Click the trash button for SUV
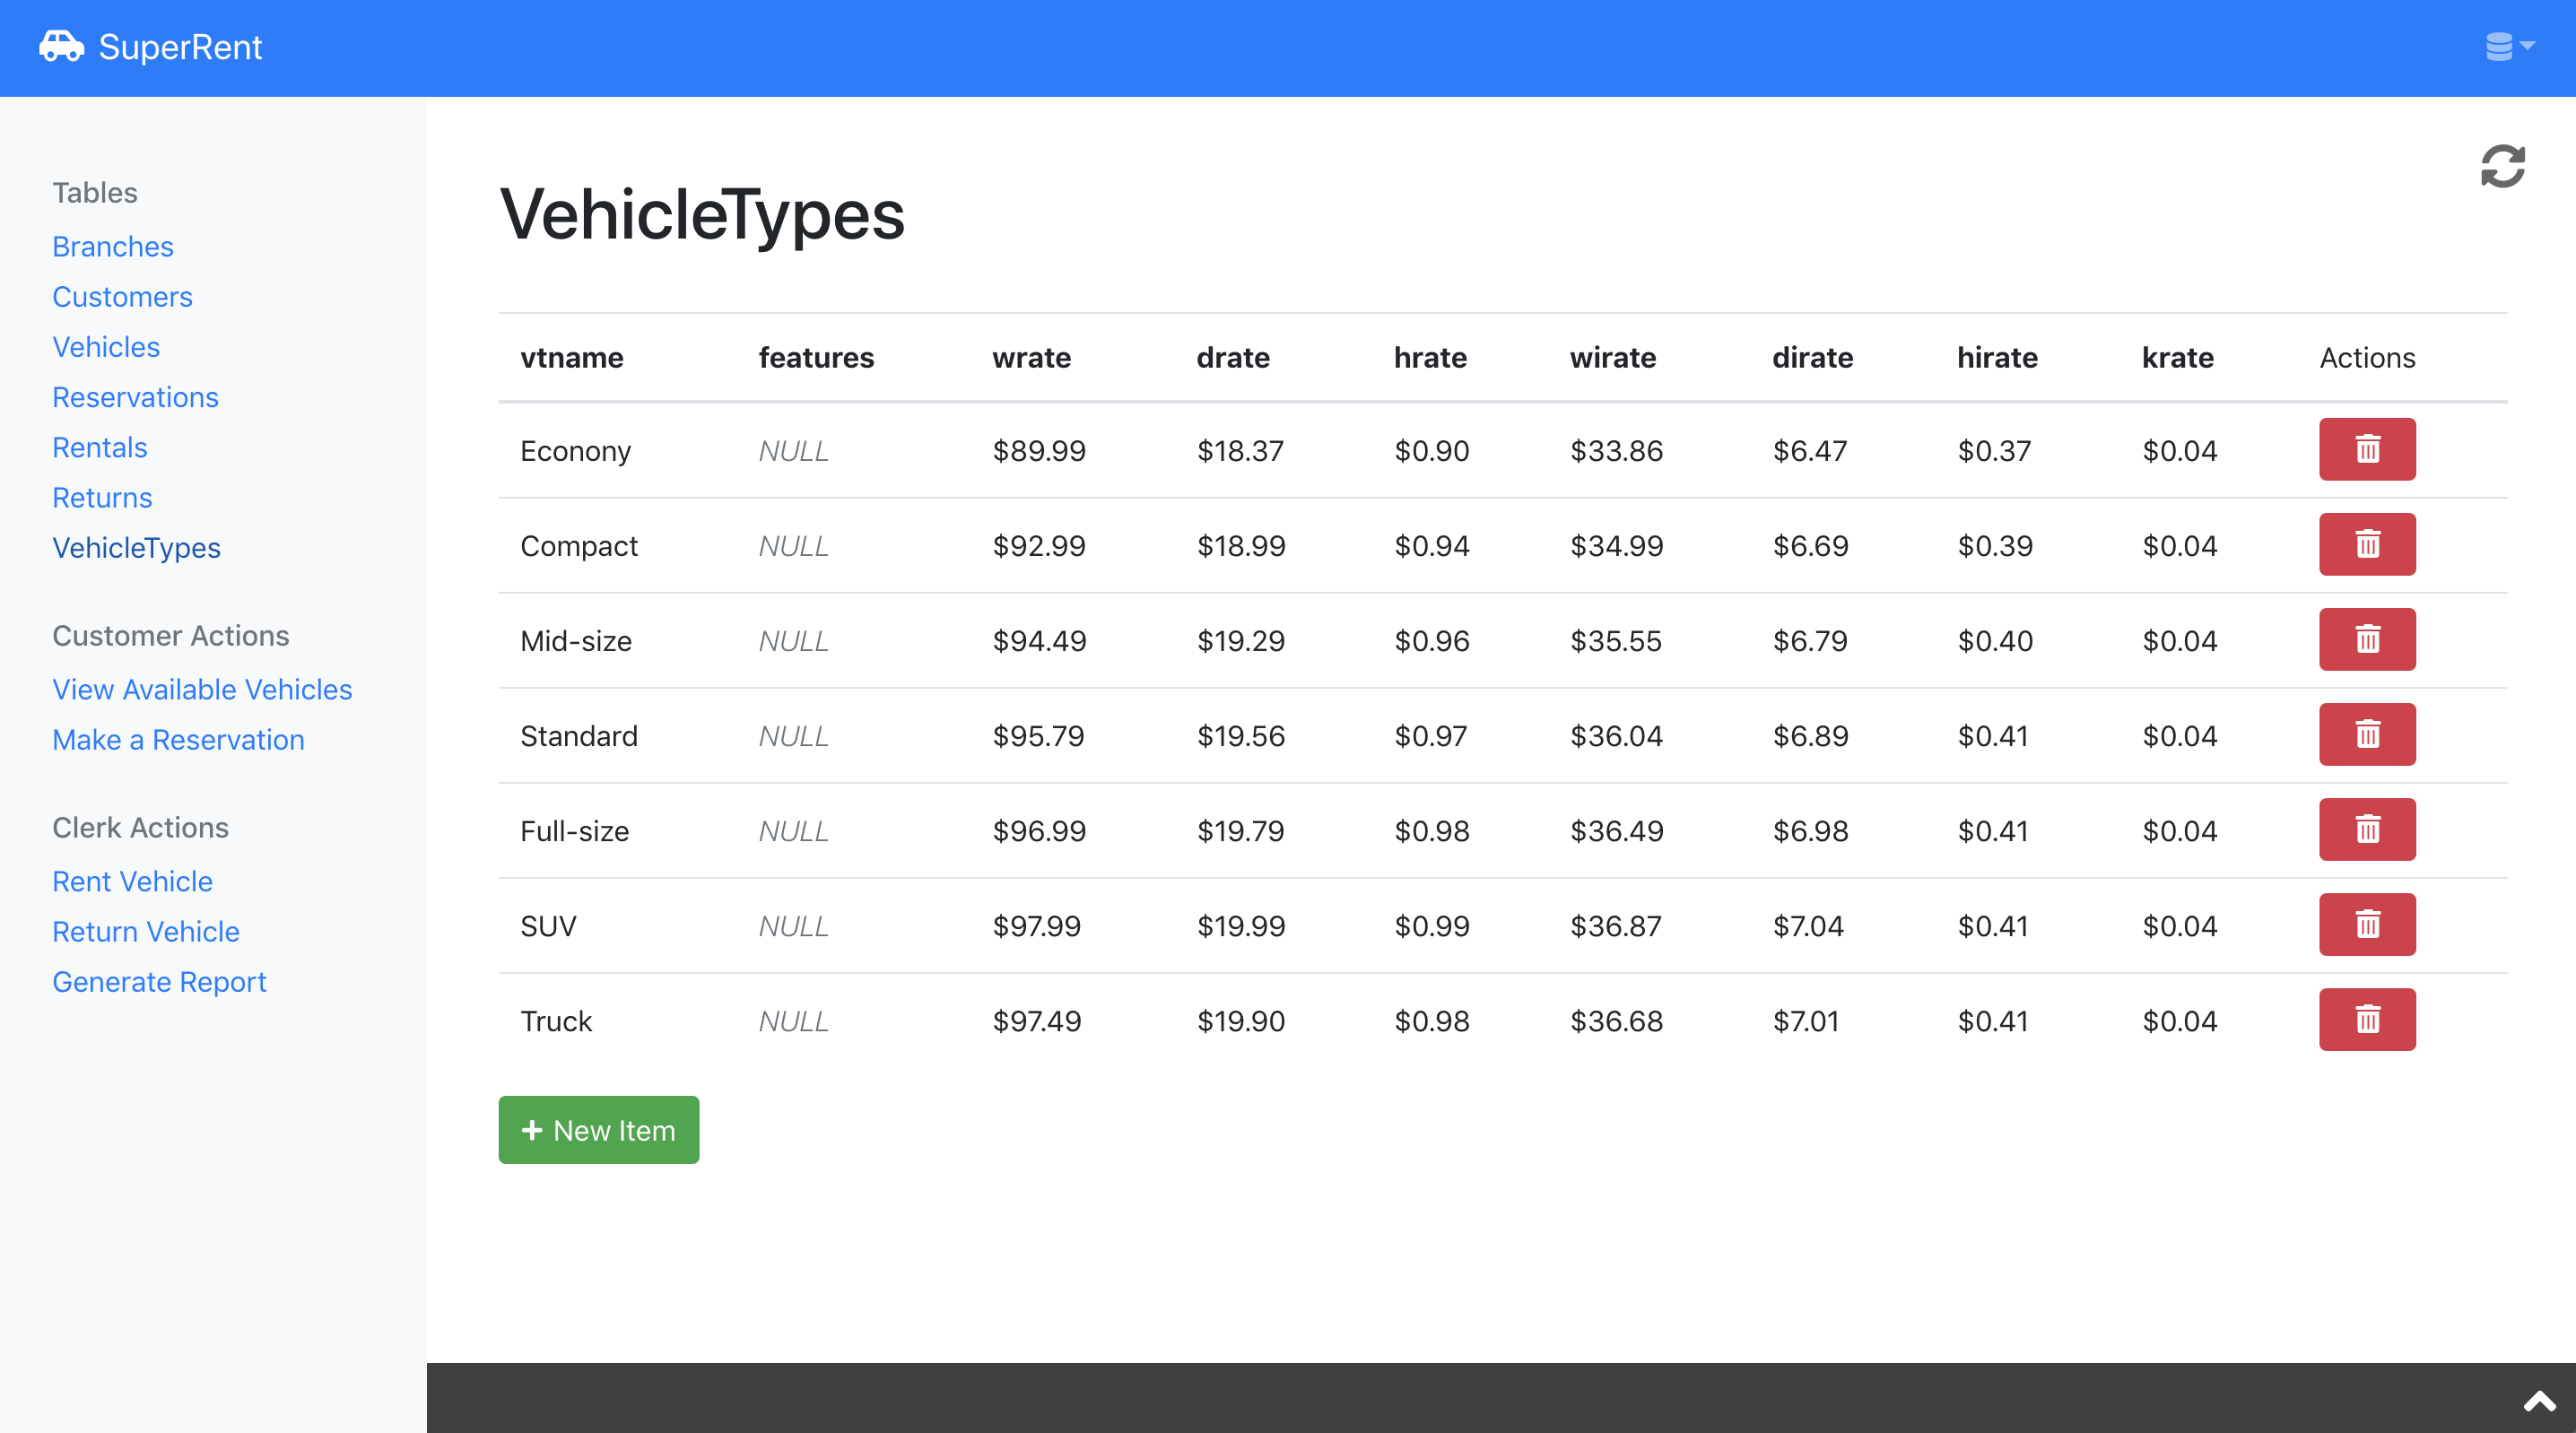This screenshot has width=2576, height=1433. [2366, 925]
